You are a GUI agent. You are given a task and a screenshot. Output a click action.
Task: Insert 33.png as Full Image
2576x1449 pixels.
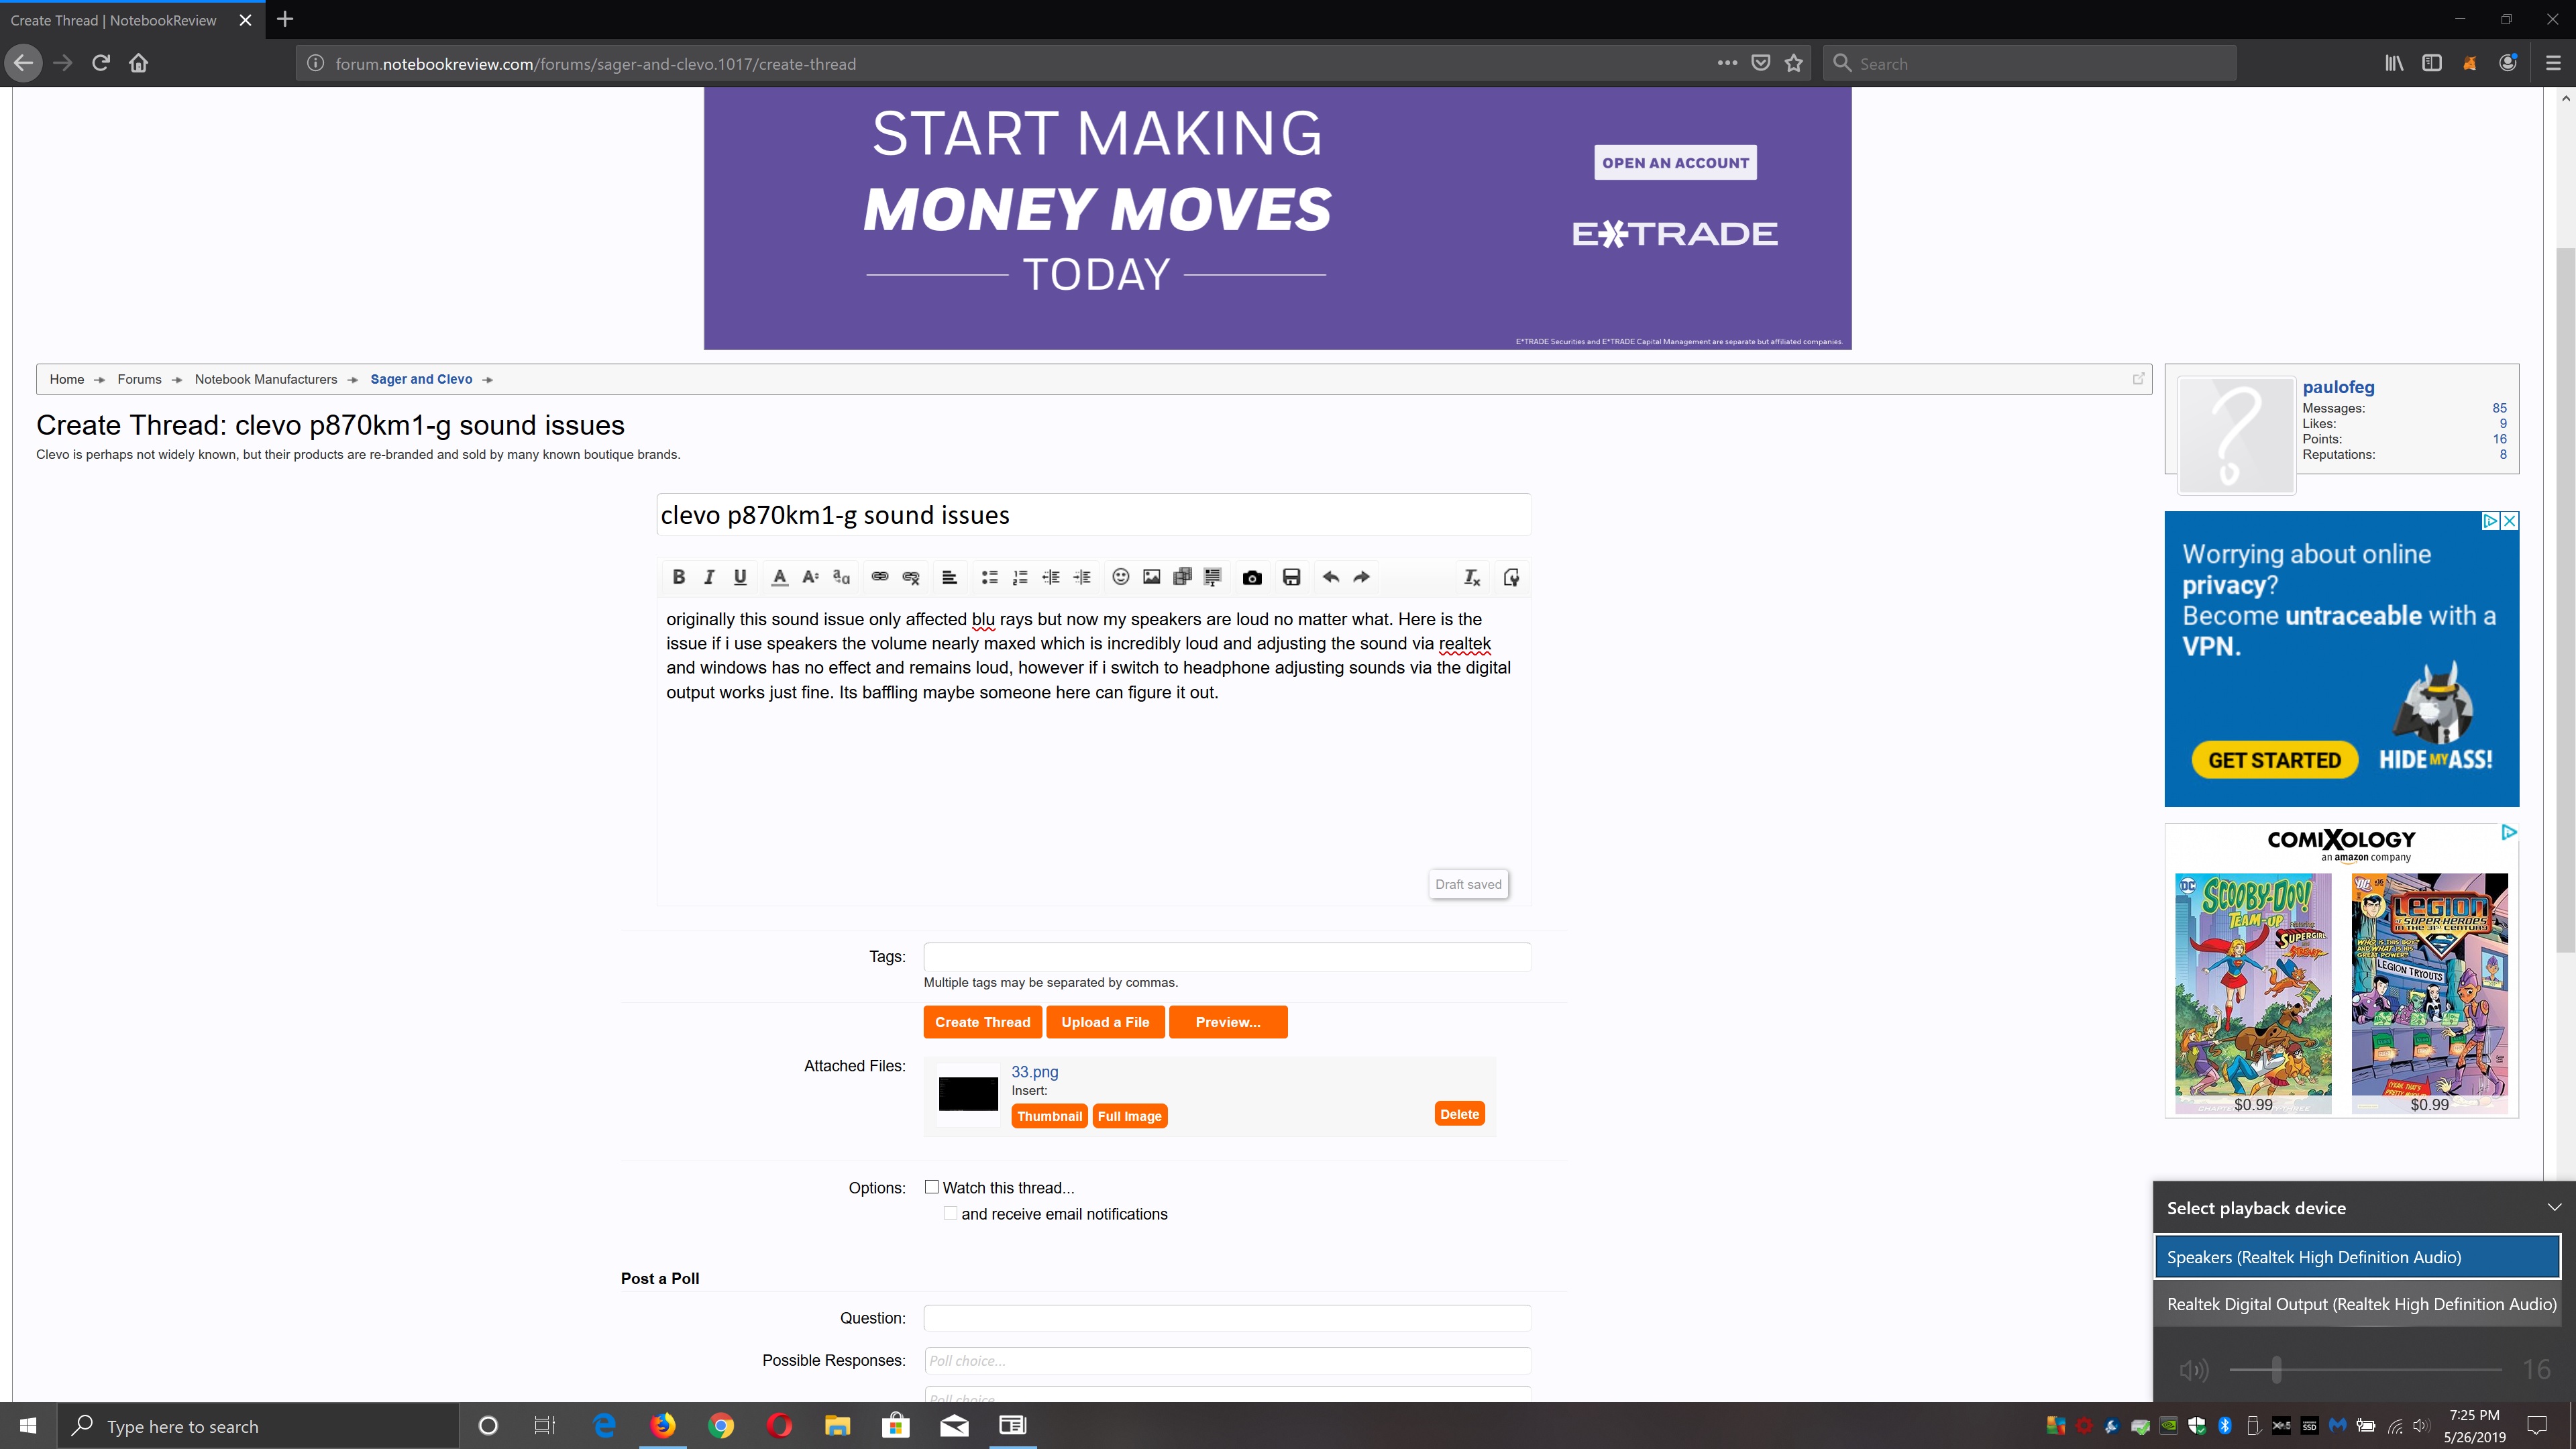pyautogui.click(x=1130, y=1116)
